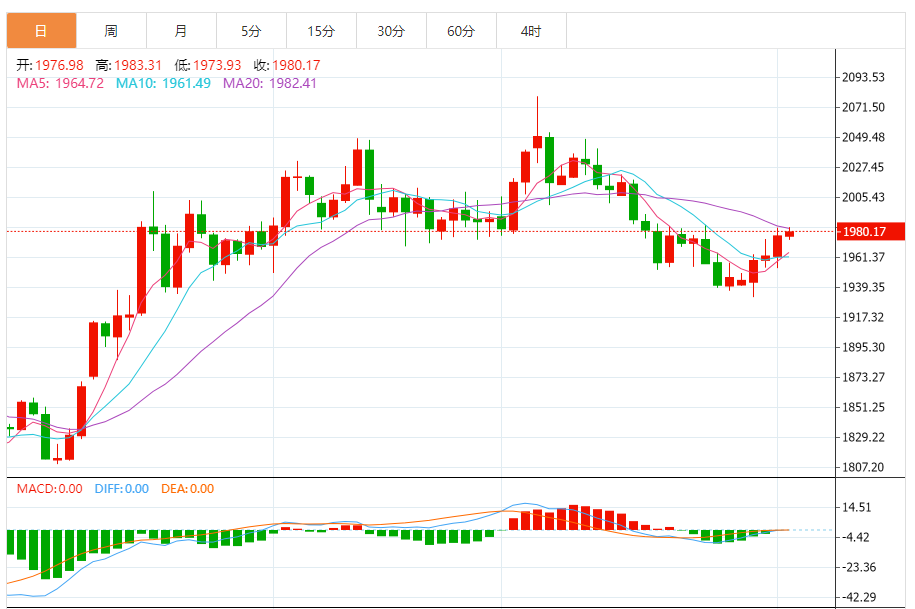Choose the 30分 interval tab

[x=392, y=31]
